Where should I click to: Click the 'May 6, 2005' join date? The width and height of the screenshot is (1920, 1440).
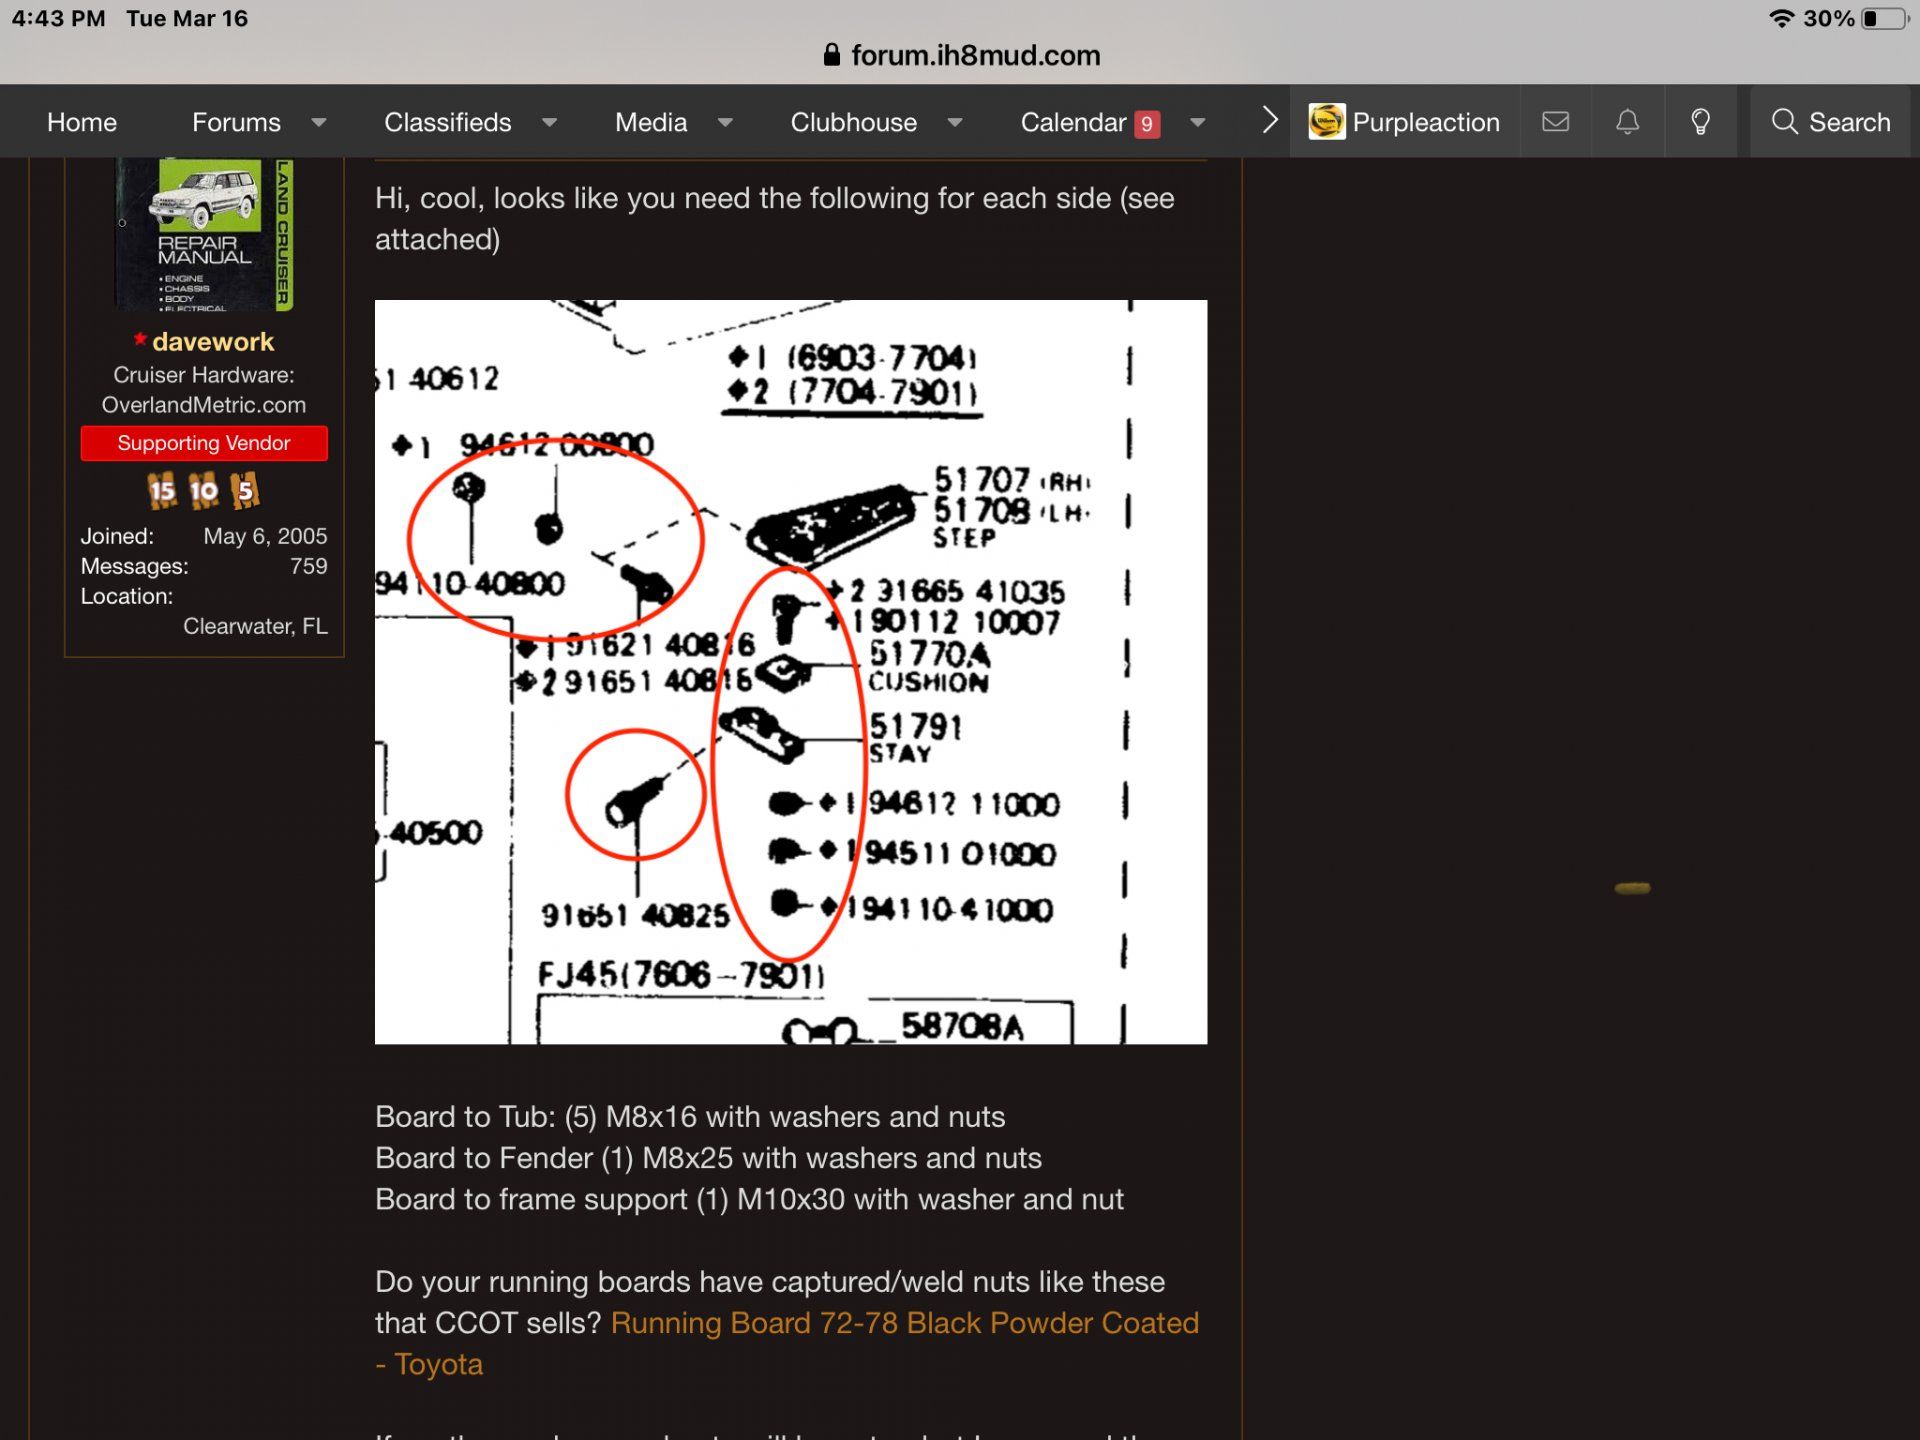tap(265, 536)
